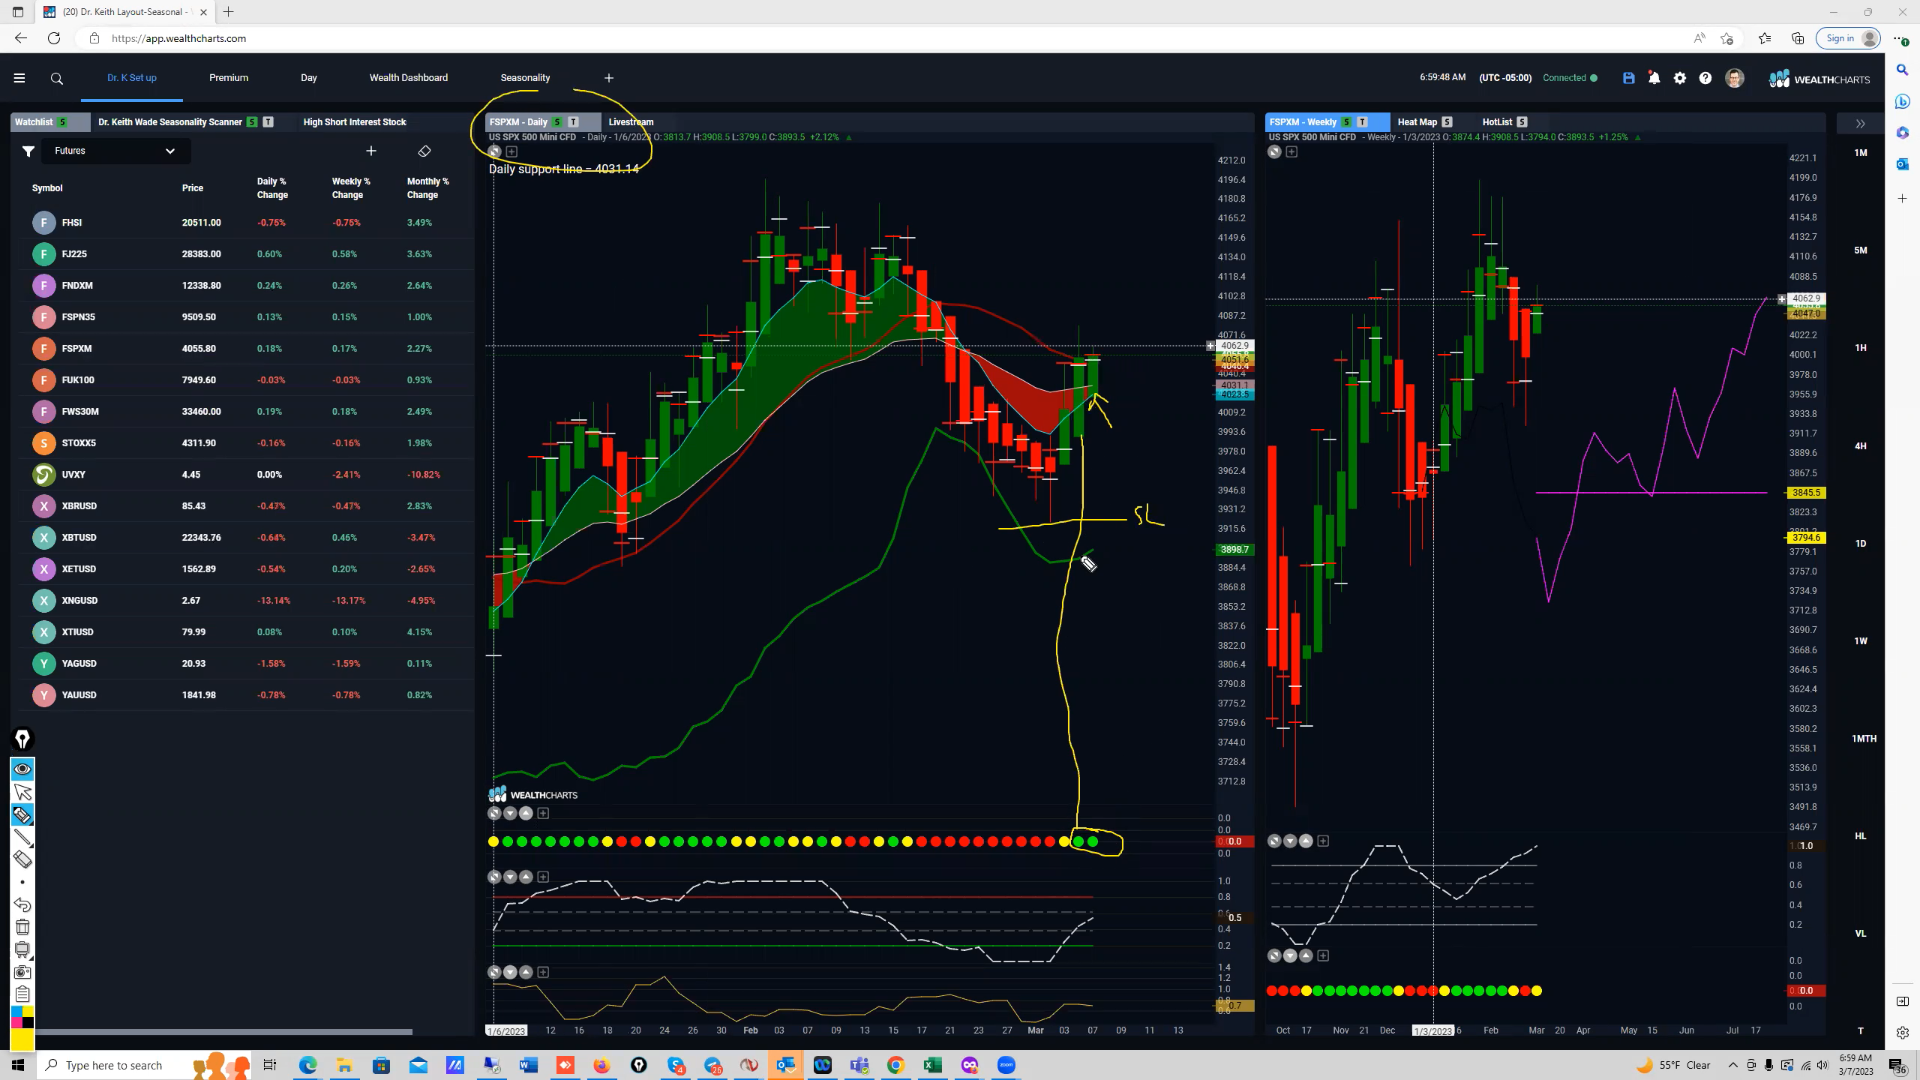
Task: Click the watchlist eraser clear icon
Action: tap(424, 151)
